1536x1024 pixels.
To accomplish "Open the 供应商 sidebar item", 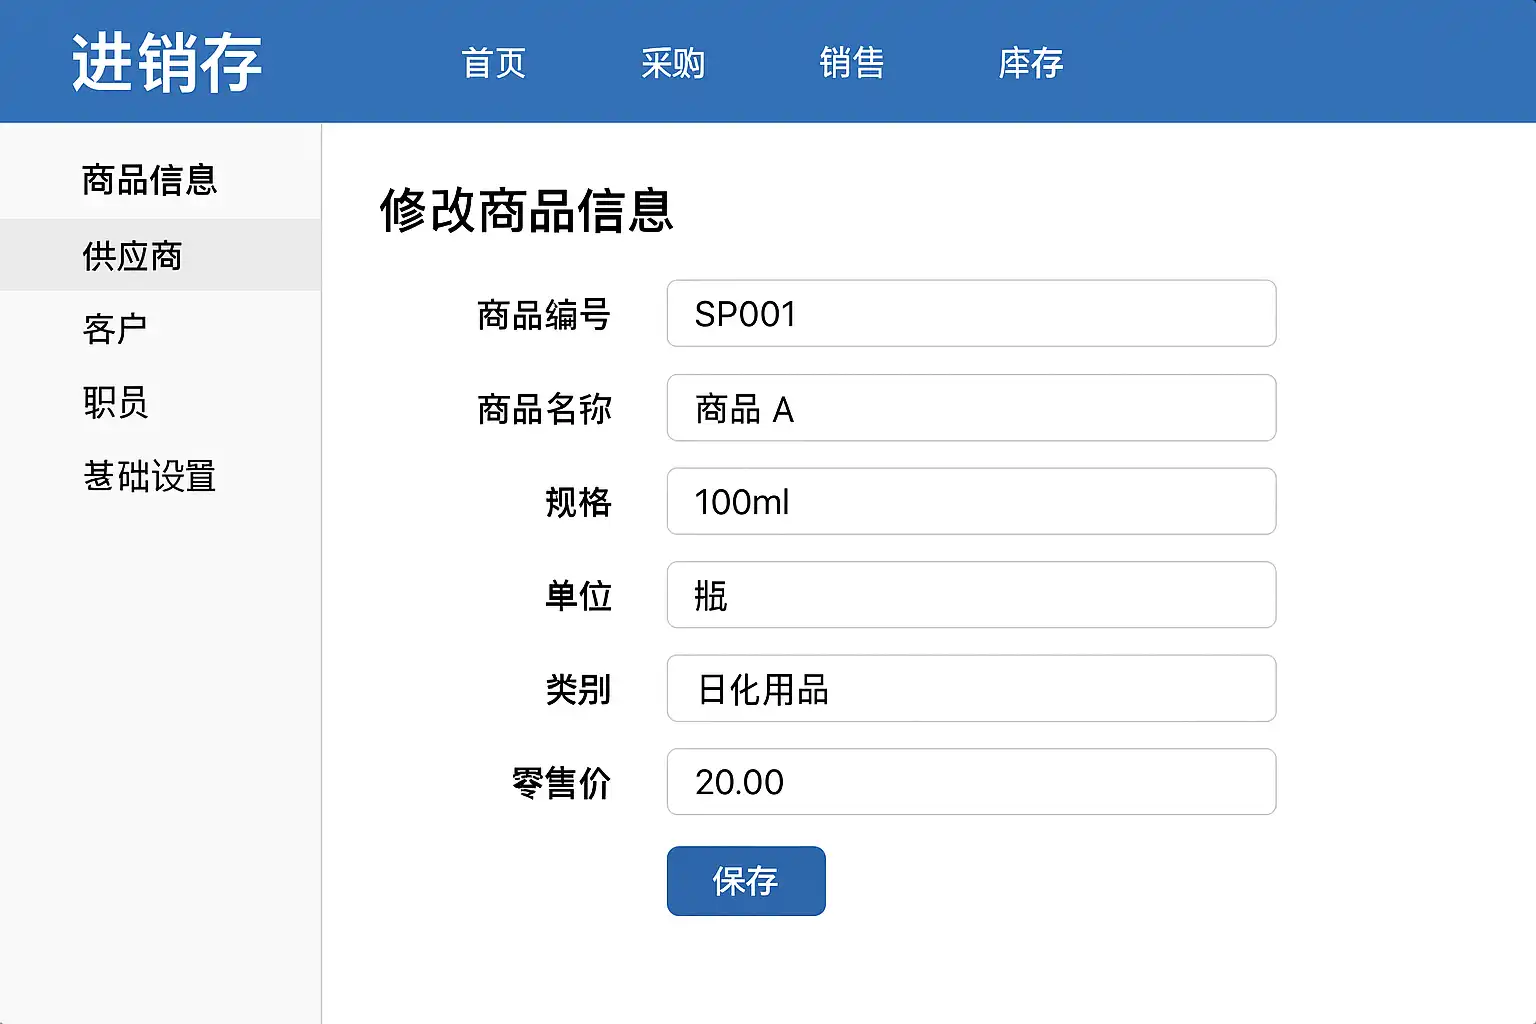I will click(x=133, y=256).
